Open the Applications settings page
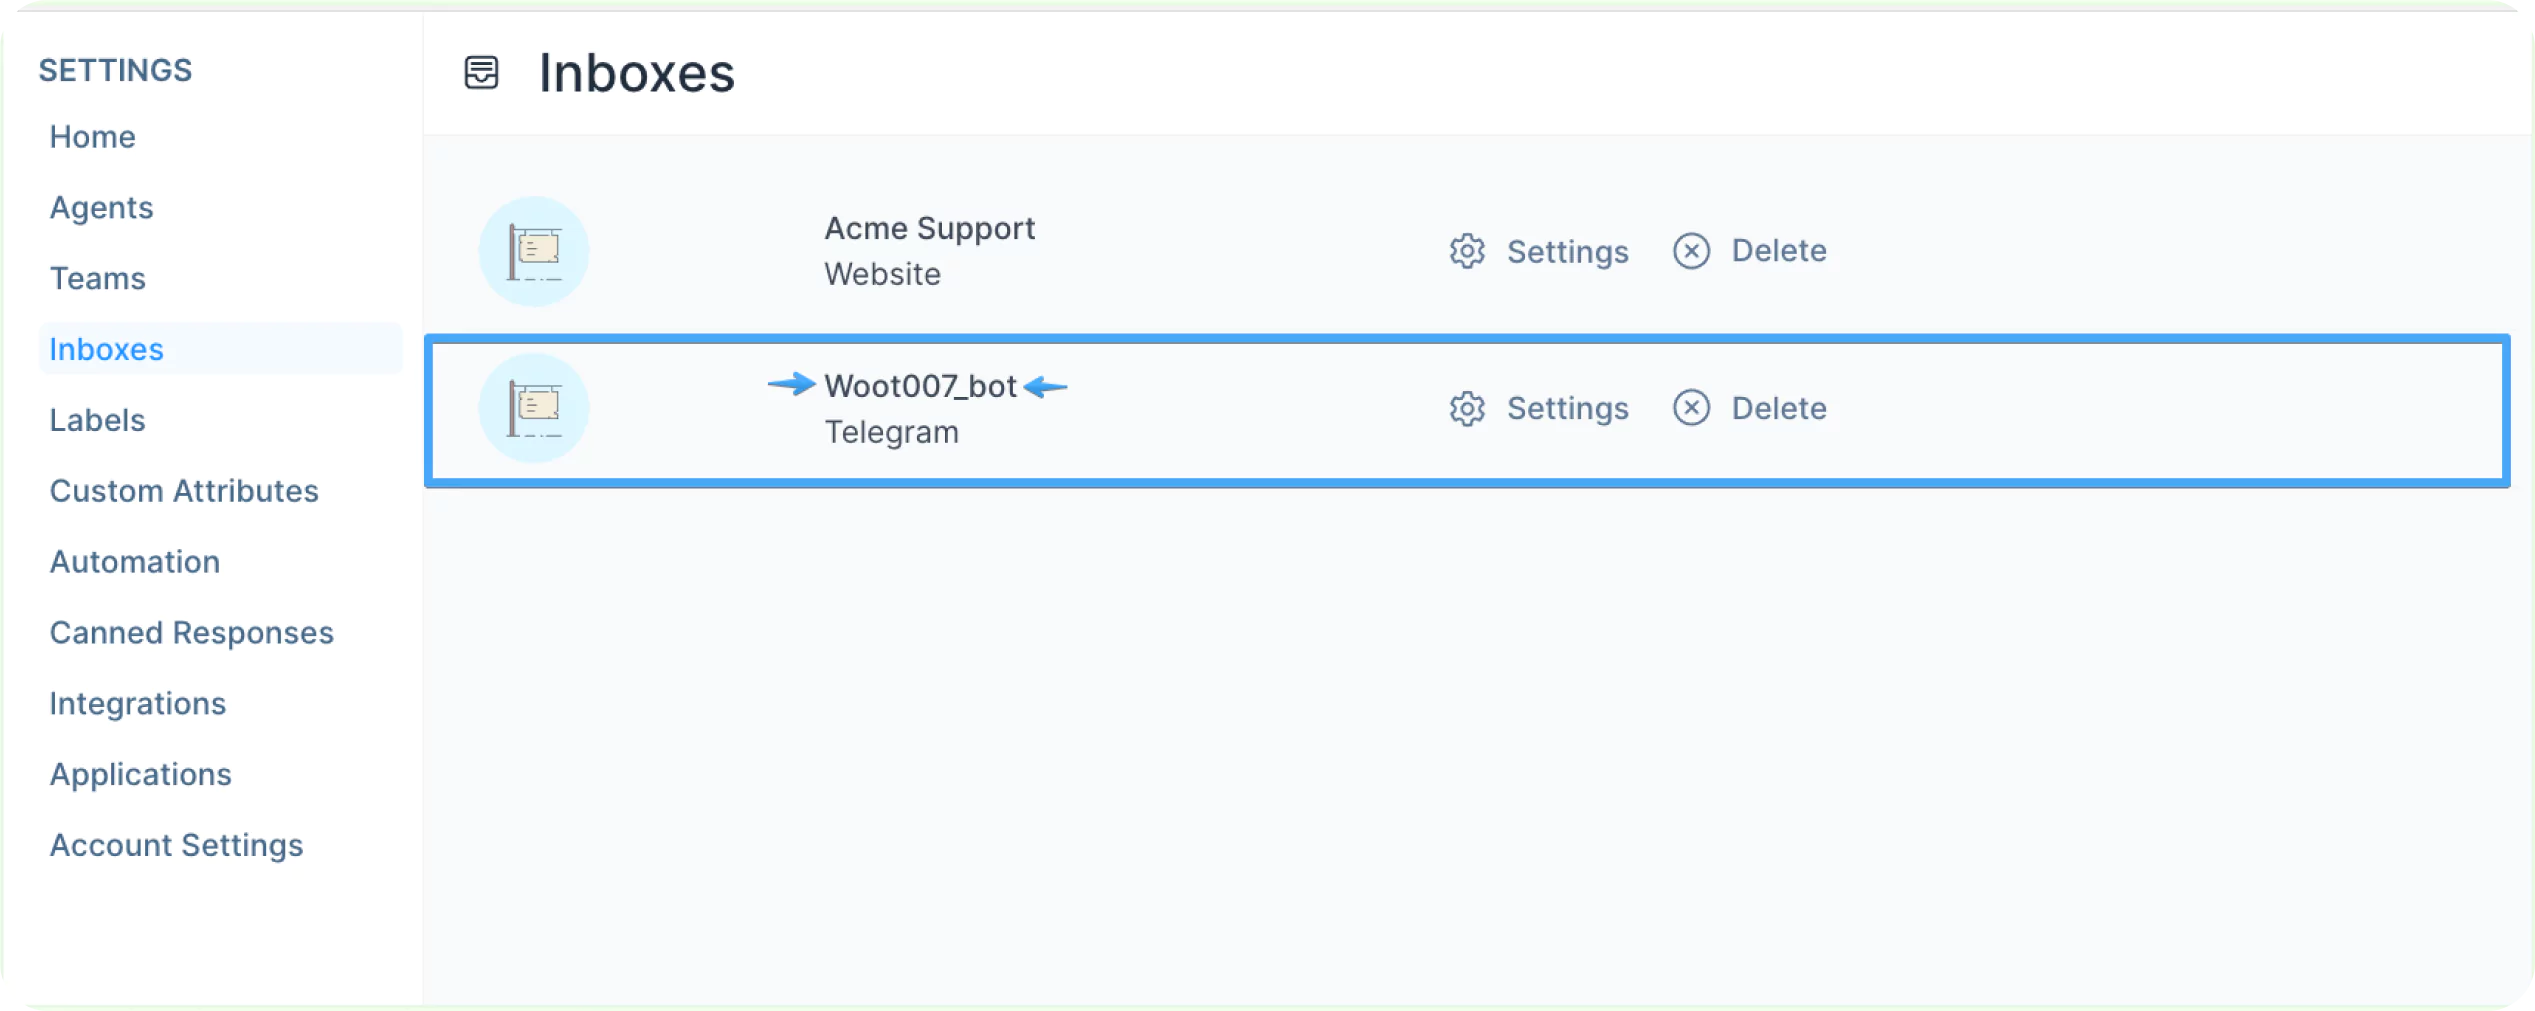The height and width of the screenshot is (1011, 2535). coord(141,775)
